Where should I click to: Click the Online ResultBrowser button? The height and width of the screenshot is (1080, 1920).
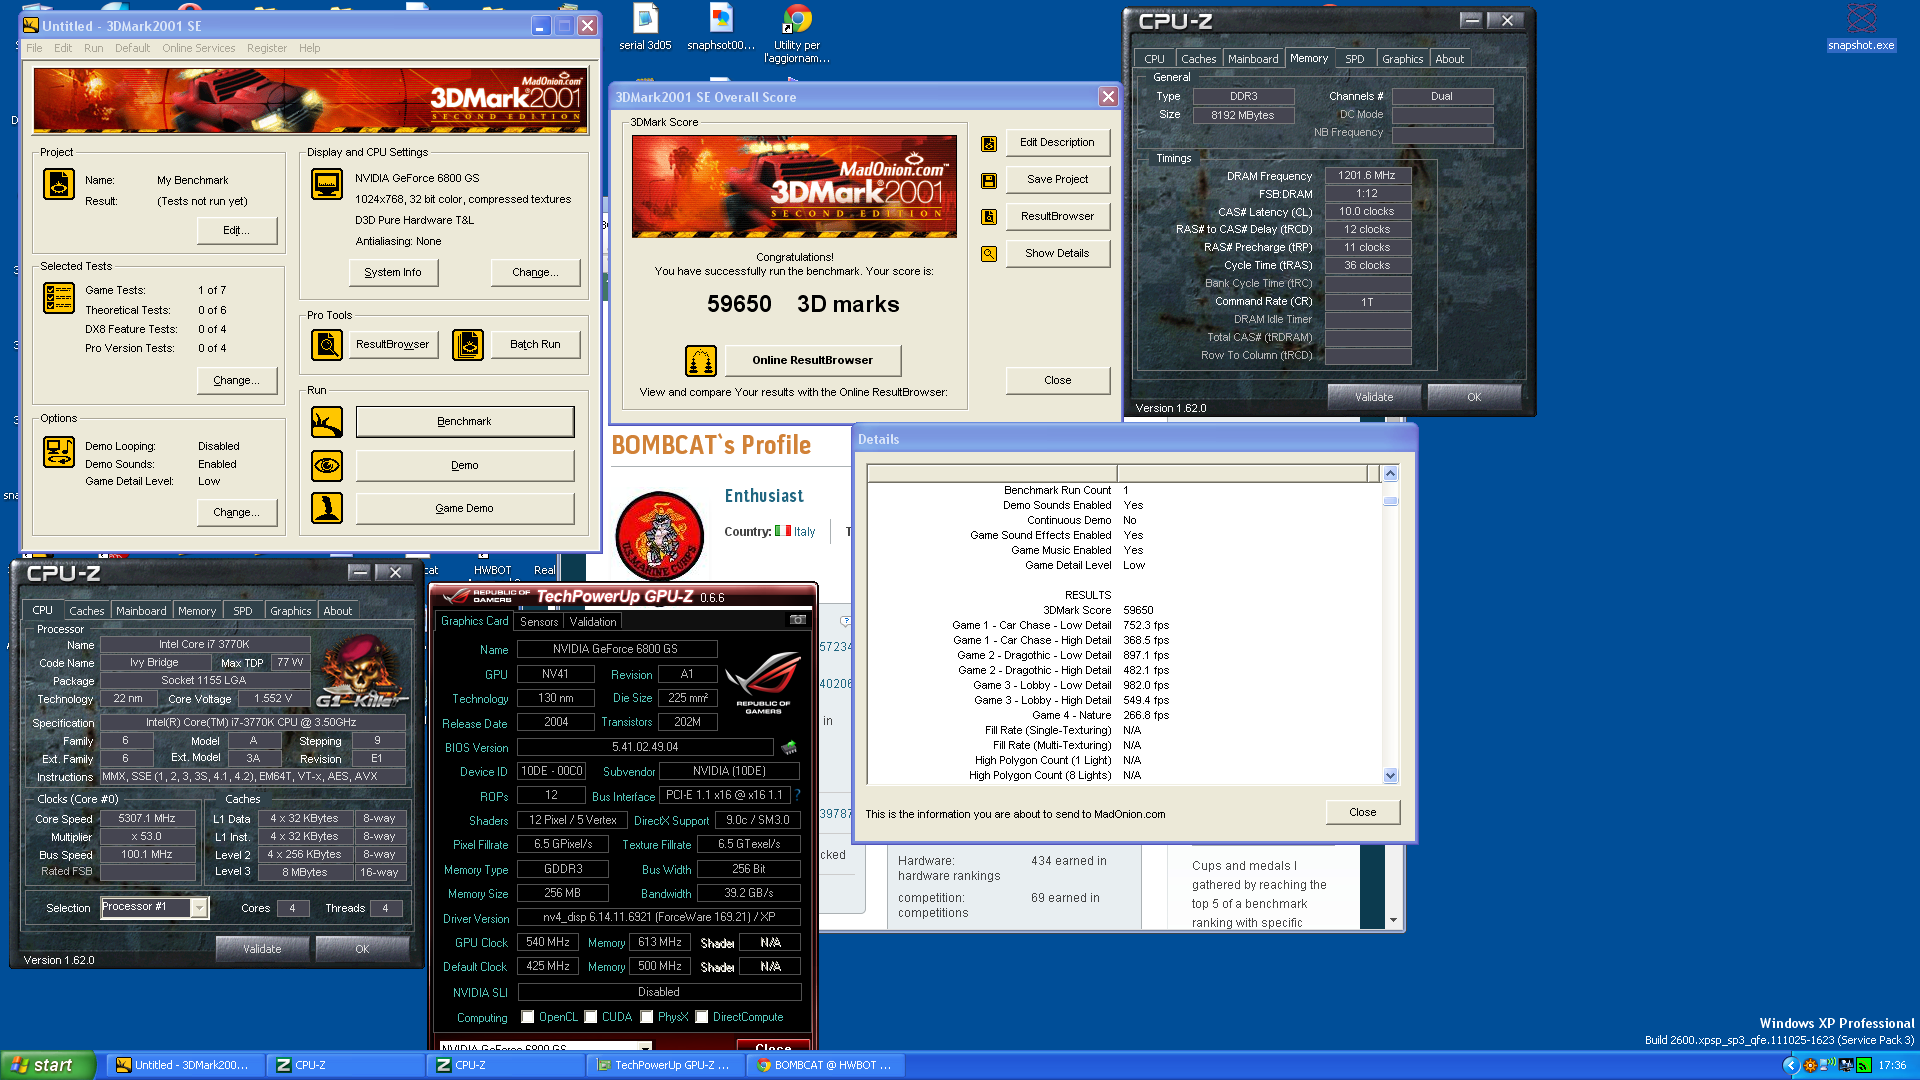[x=813, y=360]
